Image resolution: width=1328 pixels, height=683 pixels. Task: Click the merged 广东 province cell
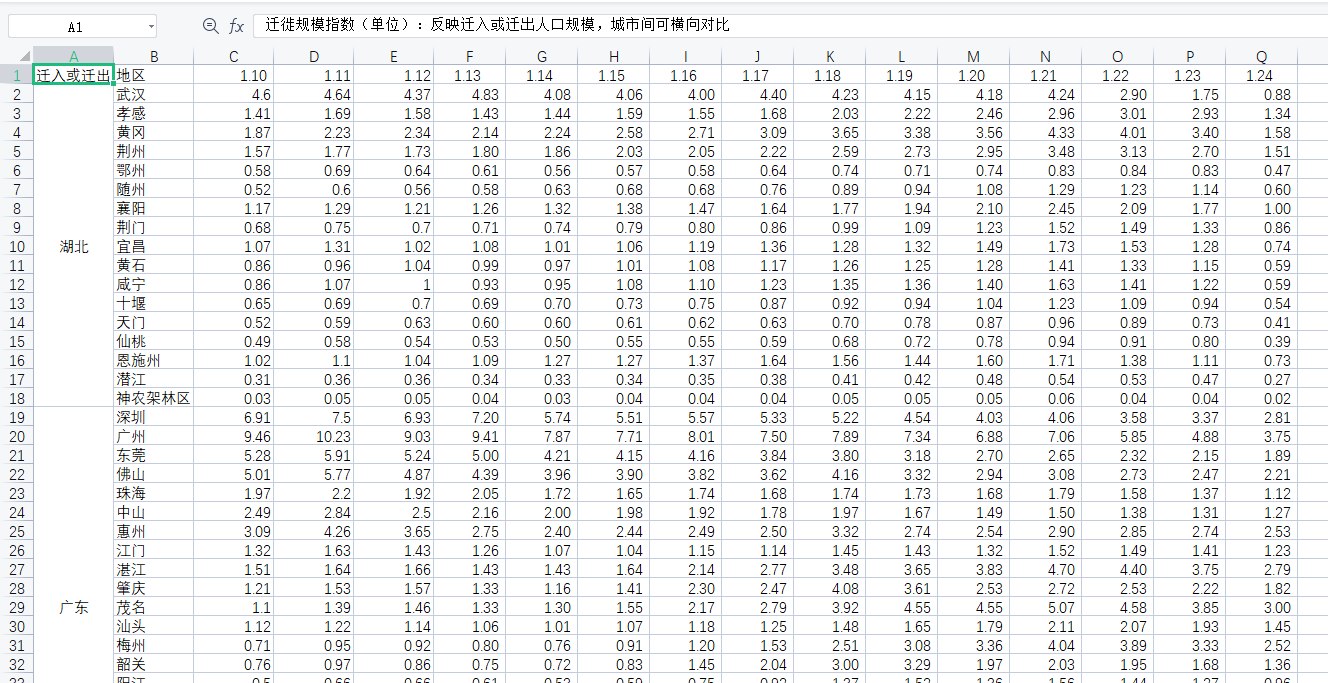[74, 607]
